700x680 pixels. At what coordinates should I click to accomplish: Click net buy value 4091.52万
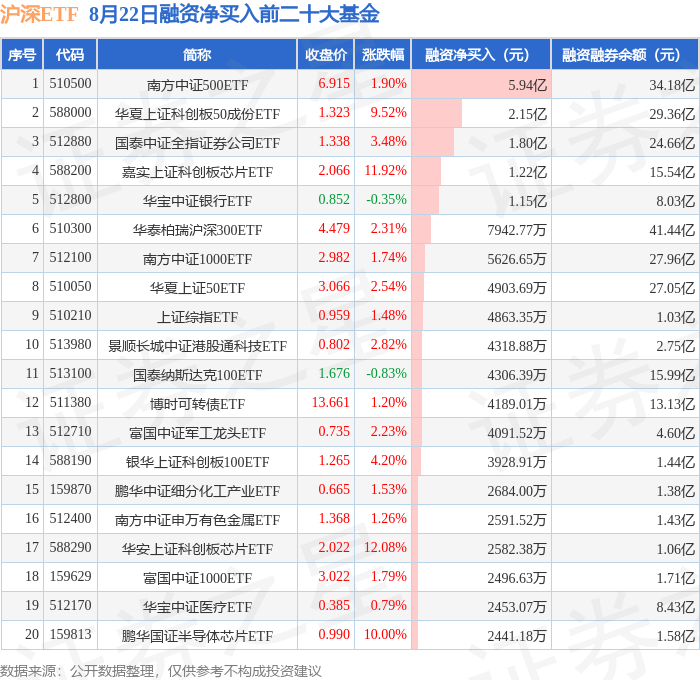517,433
